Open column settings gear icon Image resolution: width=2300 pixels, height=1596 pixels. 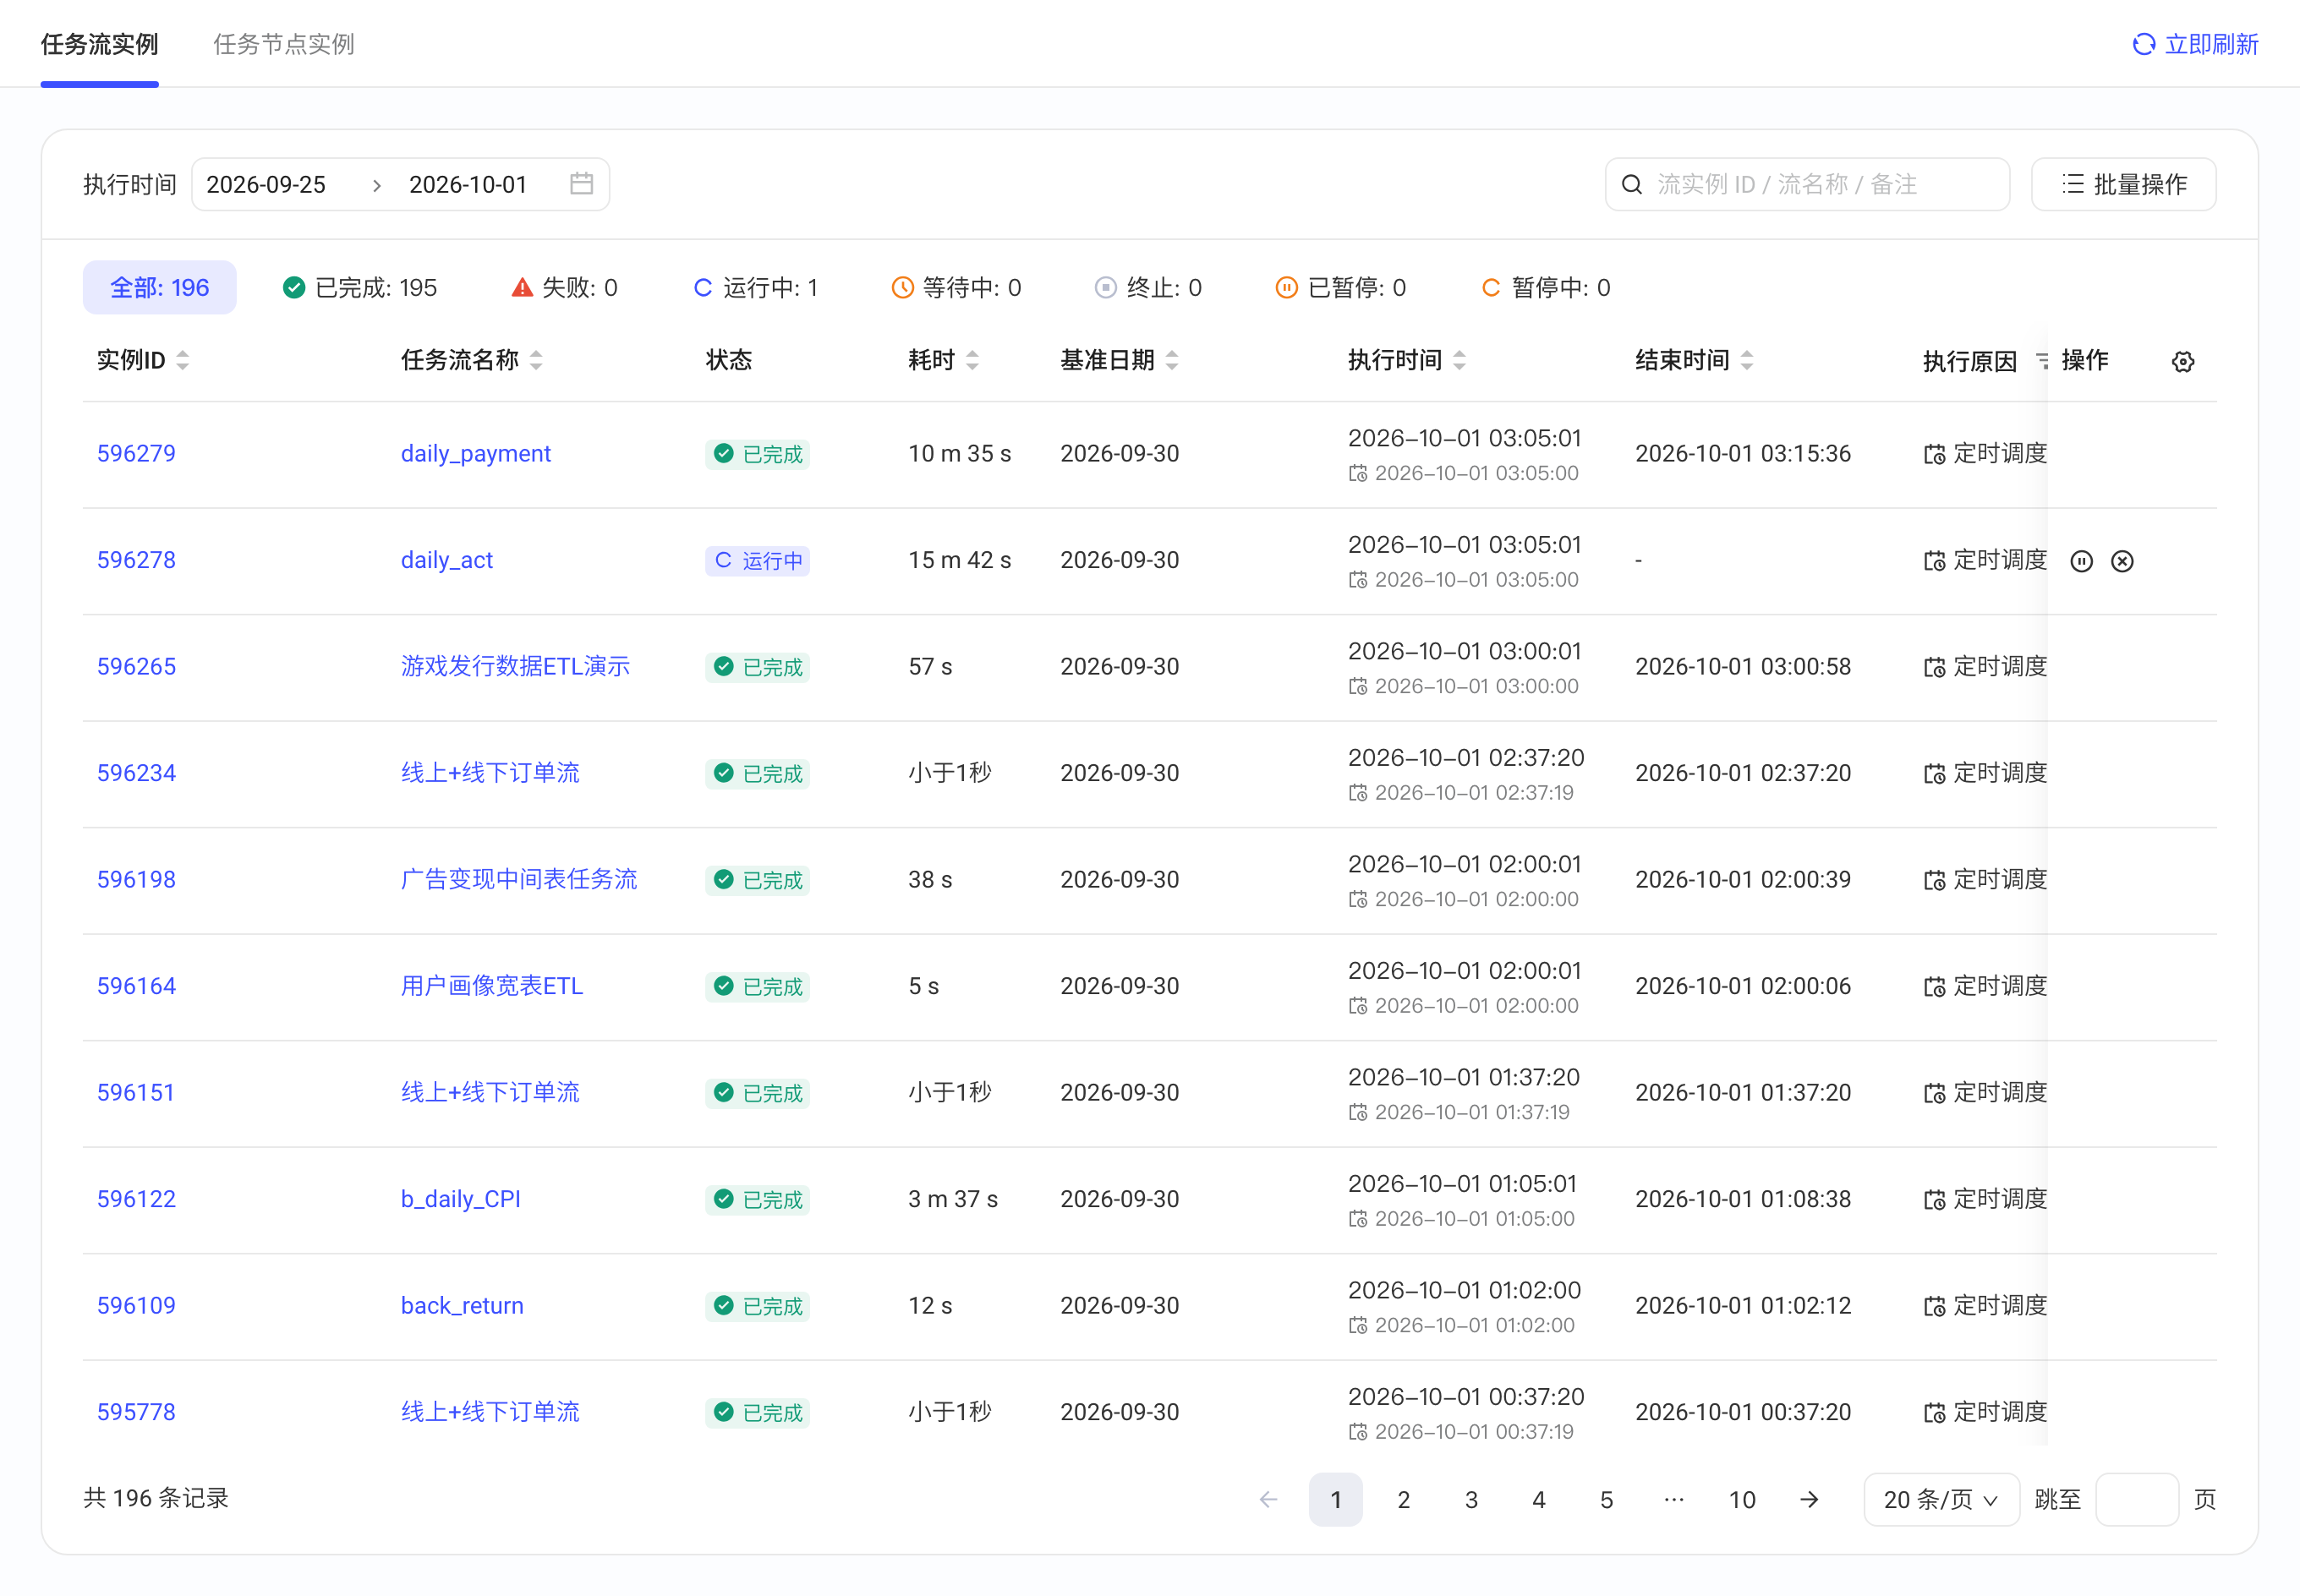(x=2183, y=362)
